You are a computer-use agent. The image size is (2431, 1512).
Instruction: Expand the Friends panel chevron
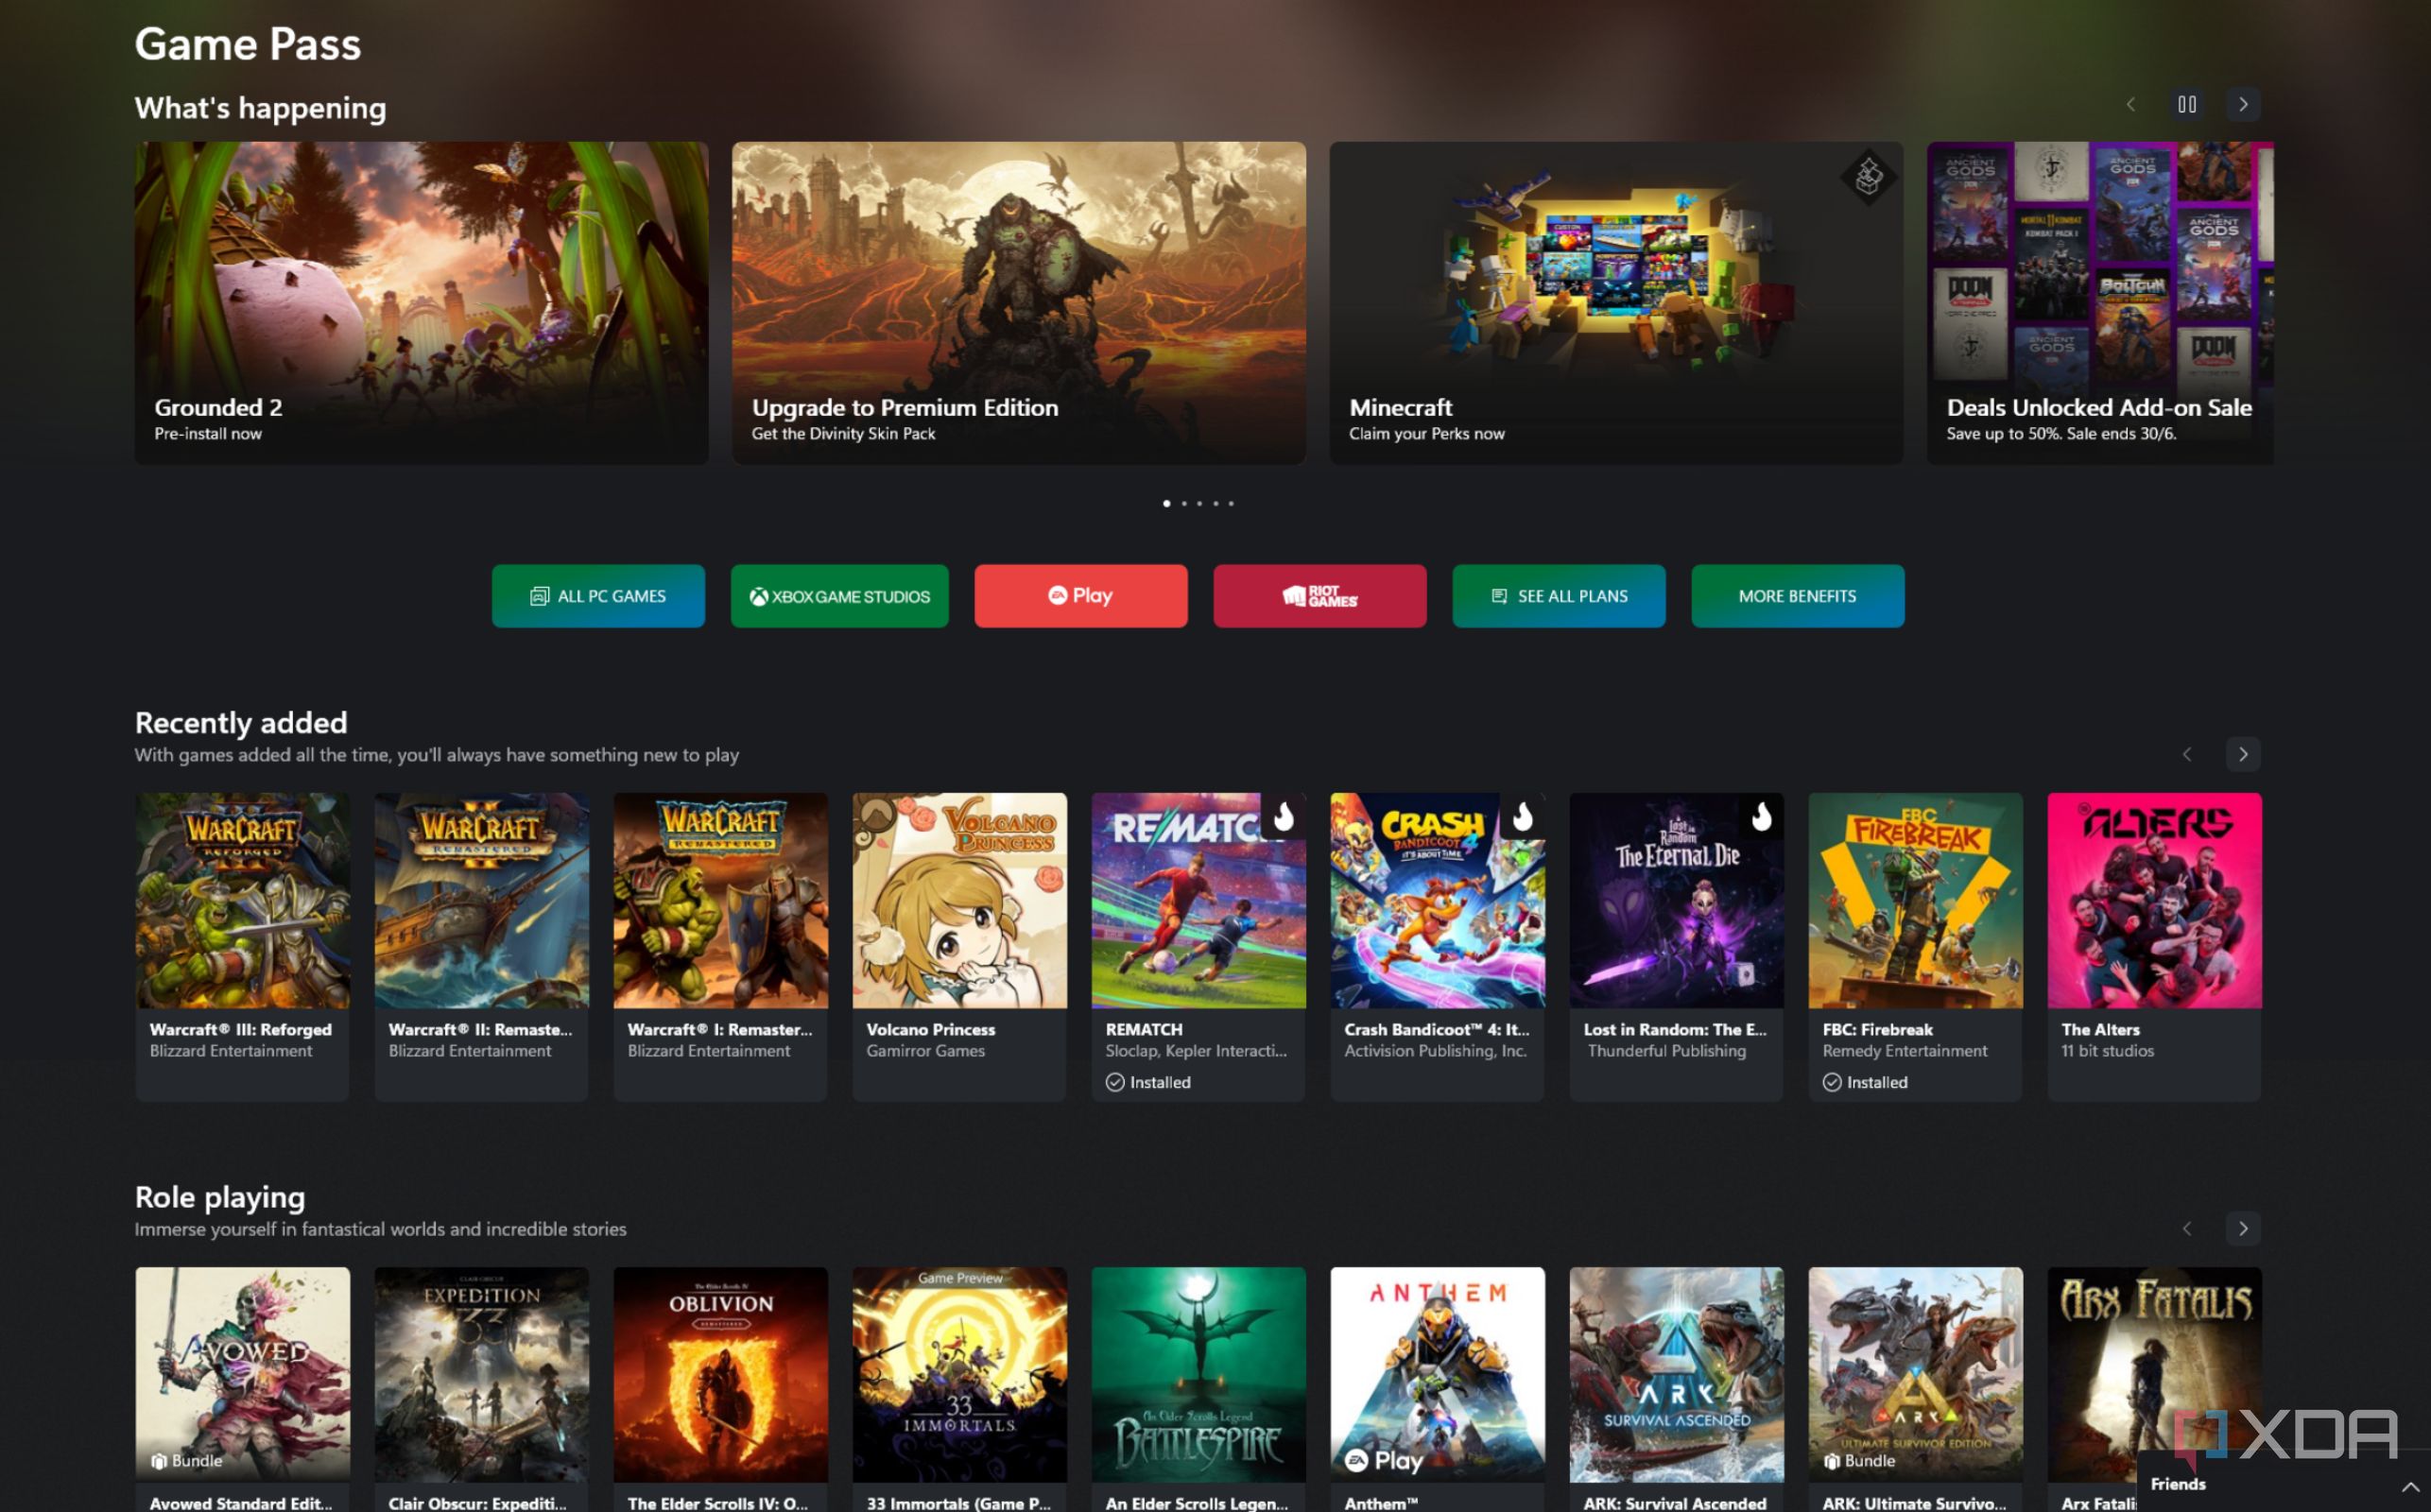click(2410, 1487)
